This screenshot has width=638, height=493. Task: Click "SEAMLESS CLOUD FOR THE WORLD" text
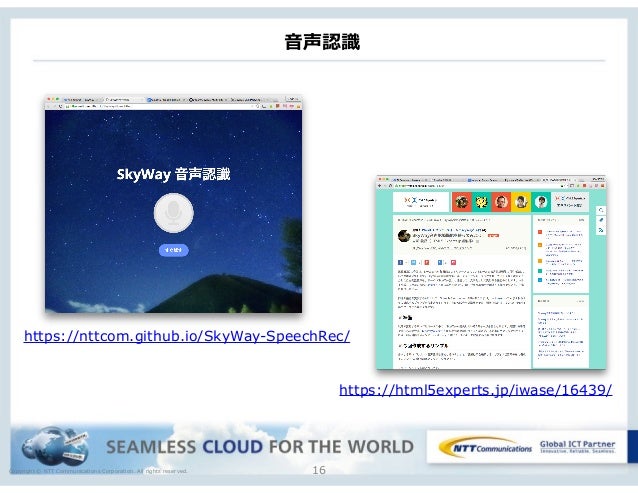(x=260, y=447)
